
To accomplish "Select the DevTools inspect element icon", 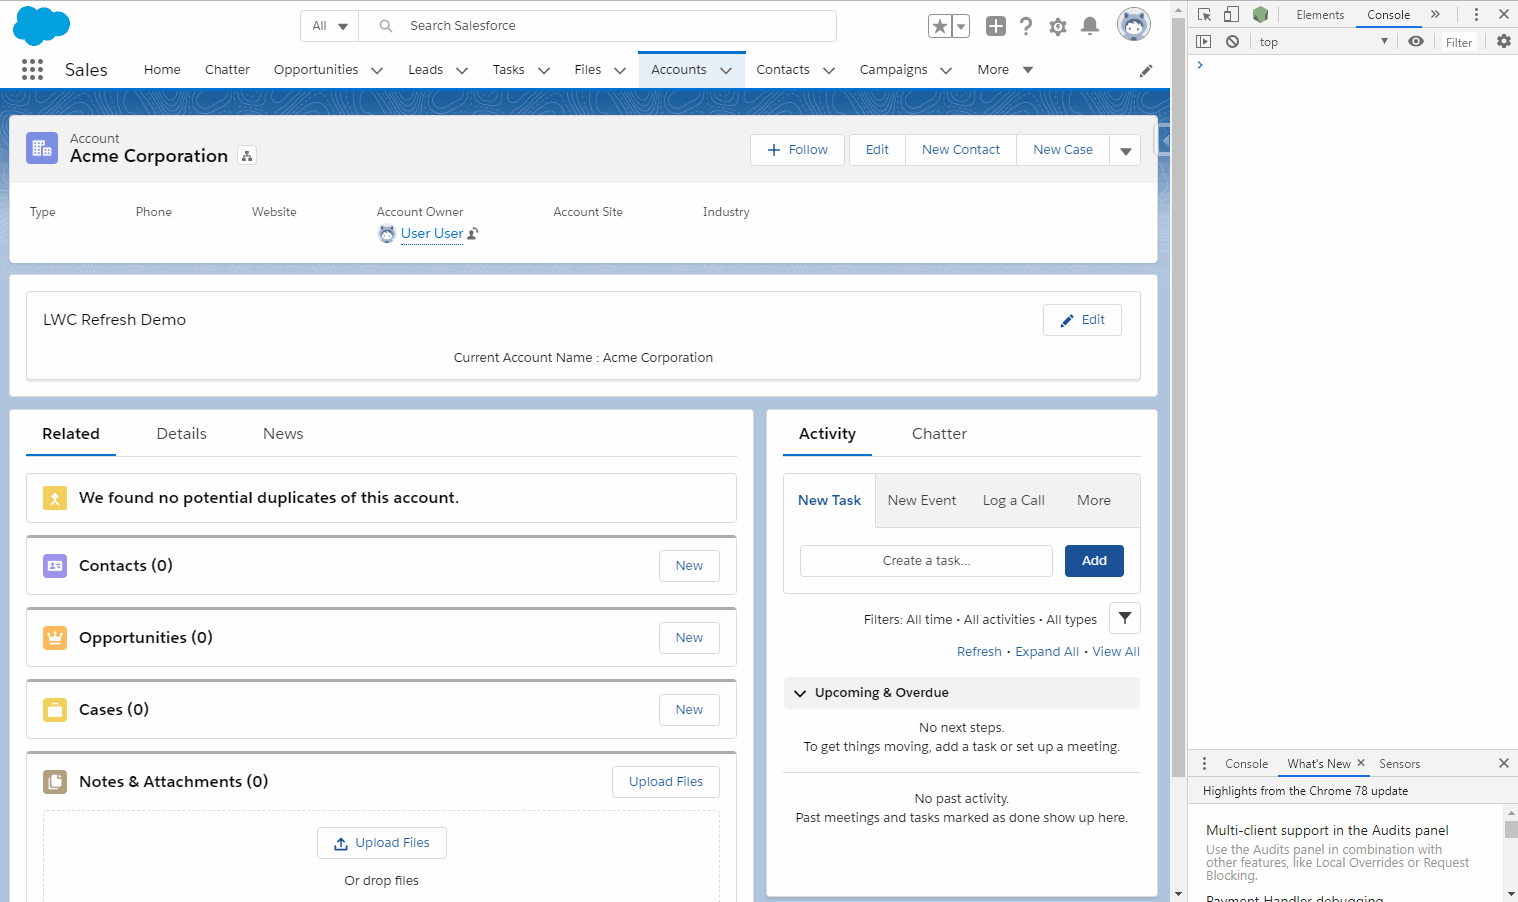I will pos(1204,14).
